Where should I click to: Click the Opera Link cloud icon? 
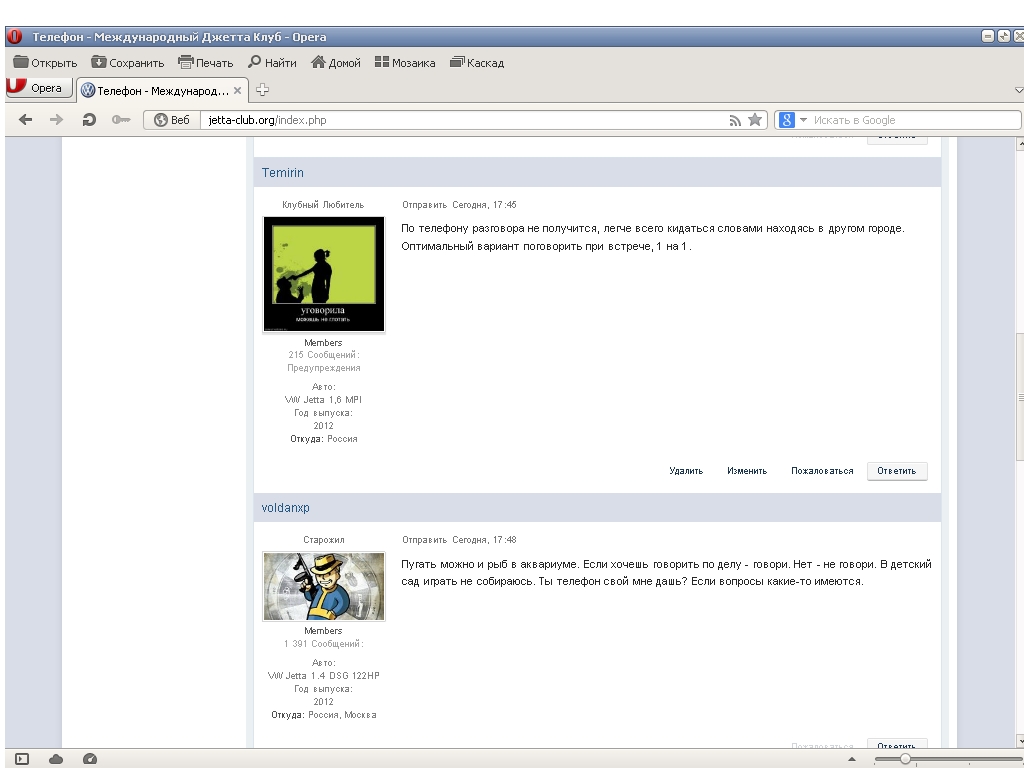coord(56,759)
